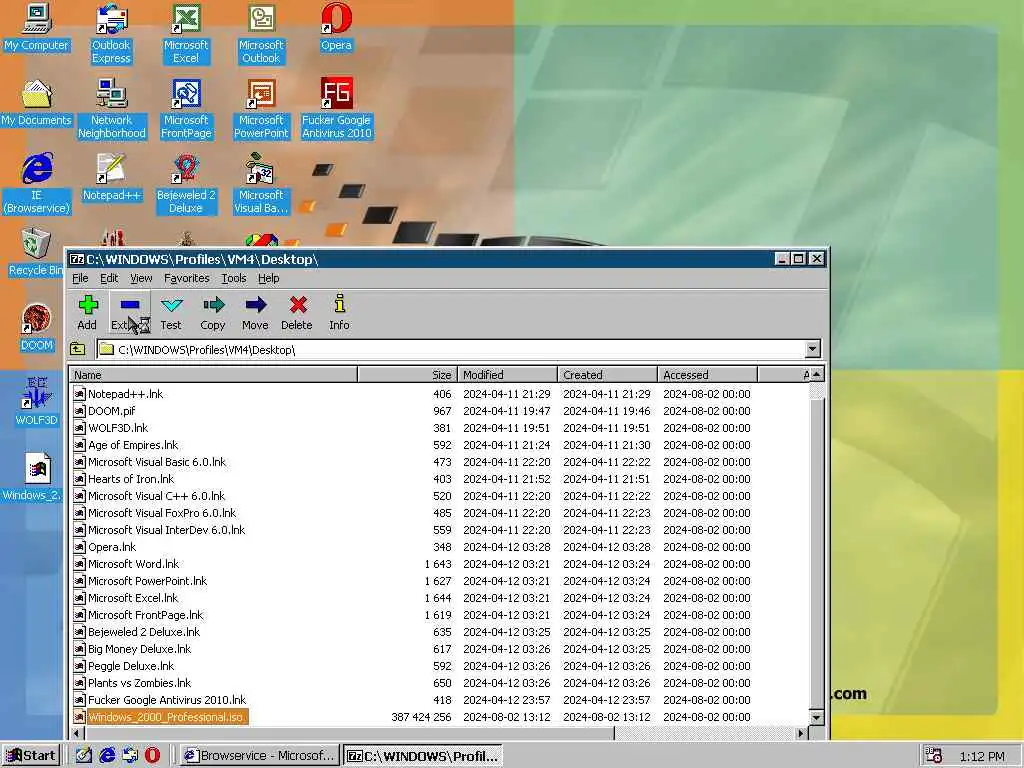1024x768 pixels.
Task: Select the My Computer desktop icon
Action: [x=36, y=29]
